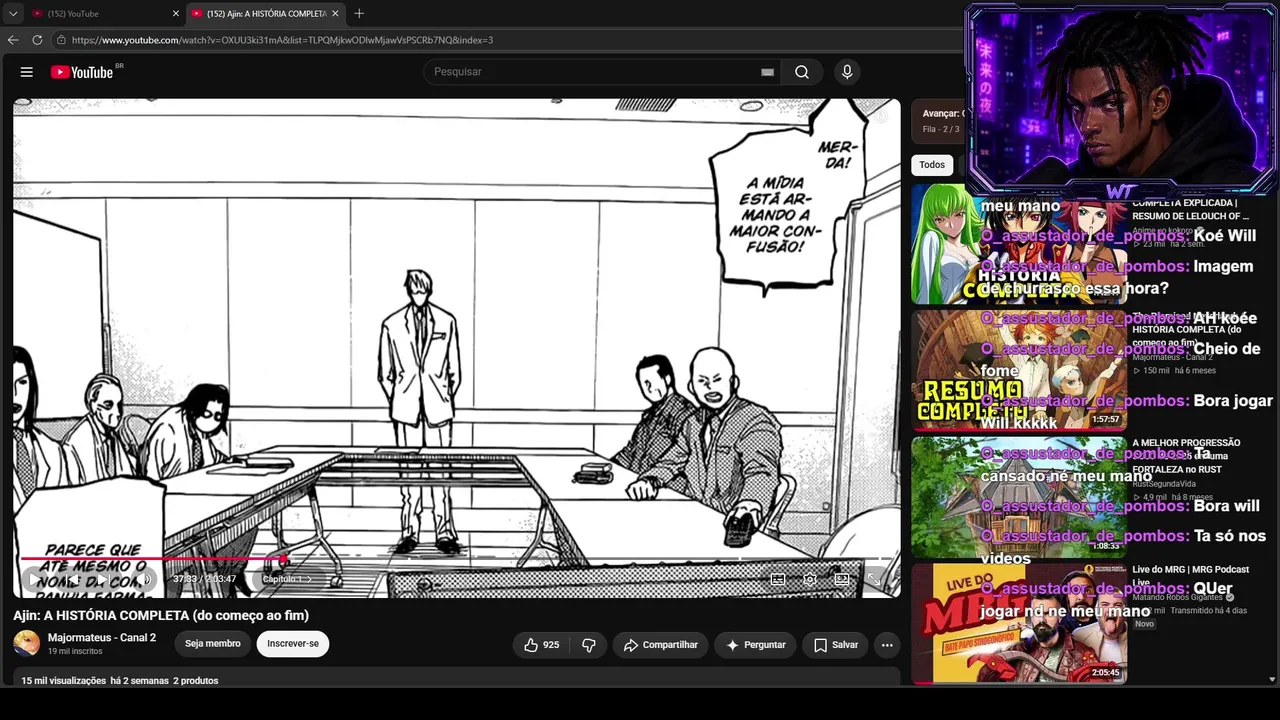Open 'A MELHOR PROGRESSÃO' video title
Image resolution: width=1280 pixels, height=720 pixels.
pyautogui.click(x=1186, y=455)
